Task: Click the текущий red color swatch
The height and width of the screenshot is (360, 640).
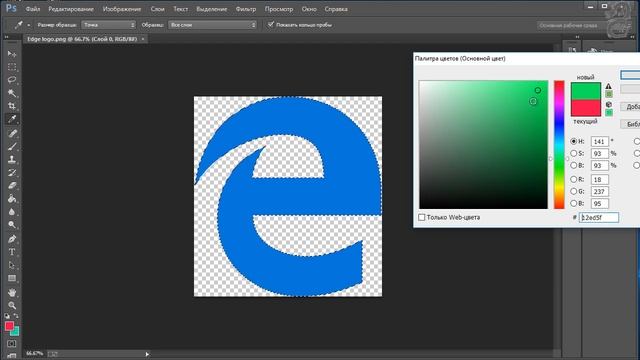Action: coord(585,109)
